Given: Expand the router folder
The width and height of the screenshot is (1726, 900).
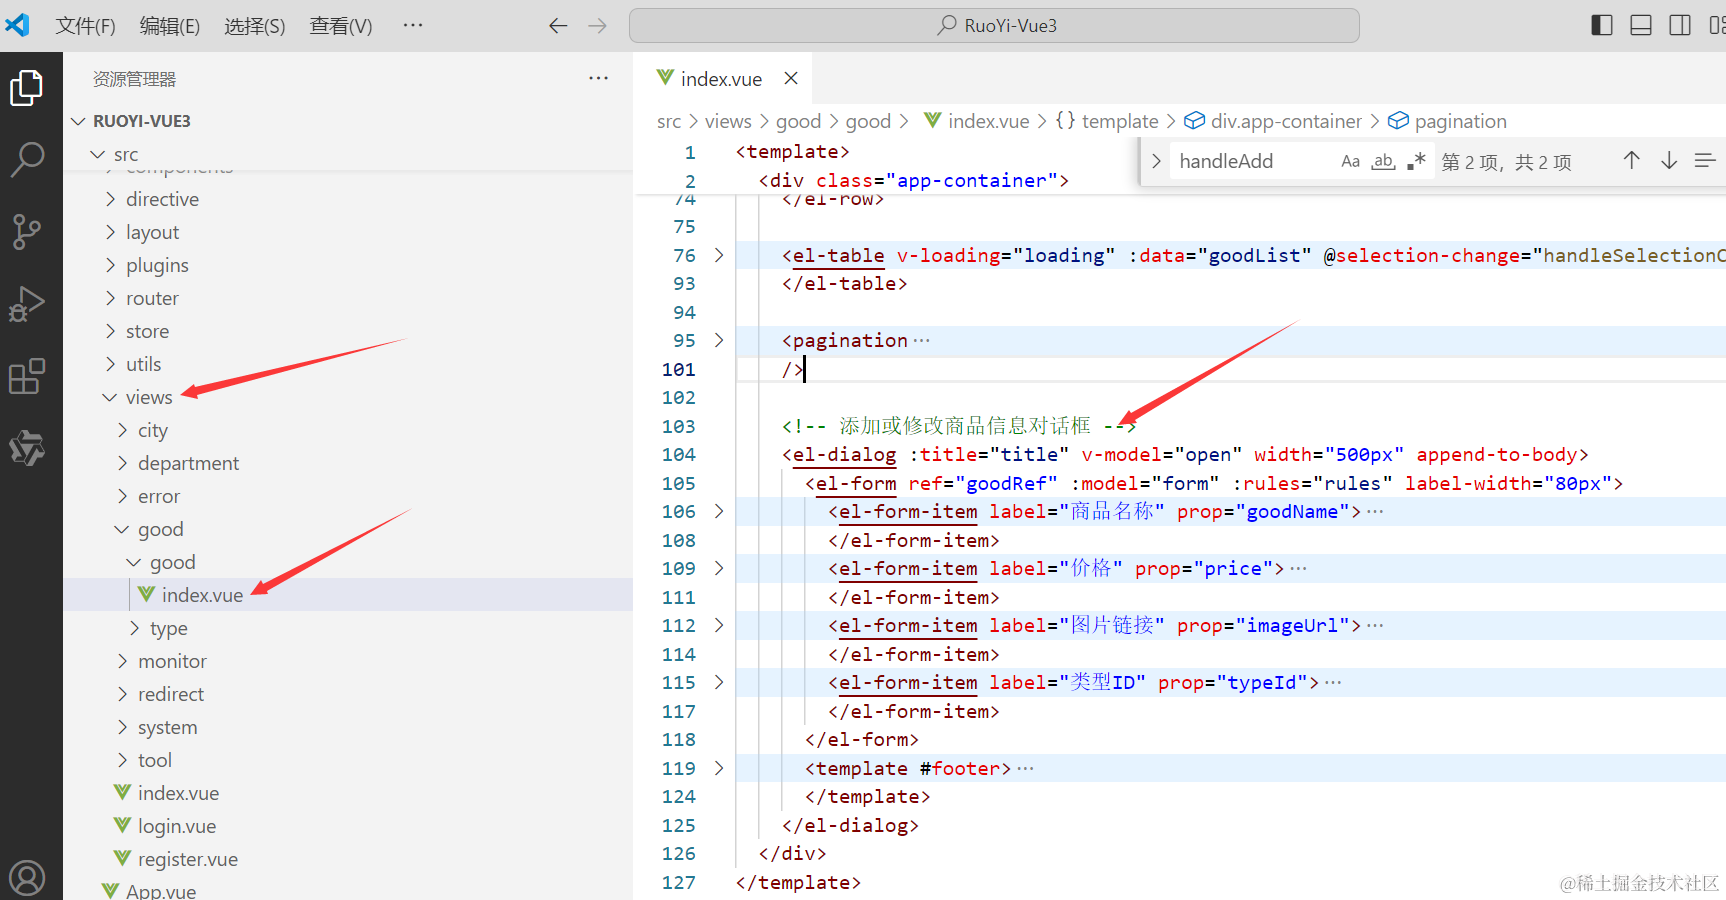Looking at the screenshot, I should (x=152, y=298).
